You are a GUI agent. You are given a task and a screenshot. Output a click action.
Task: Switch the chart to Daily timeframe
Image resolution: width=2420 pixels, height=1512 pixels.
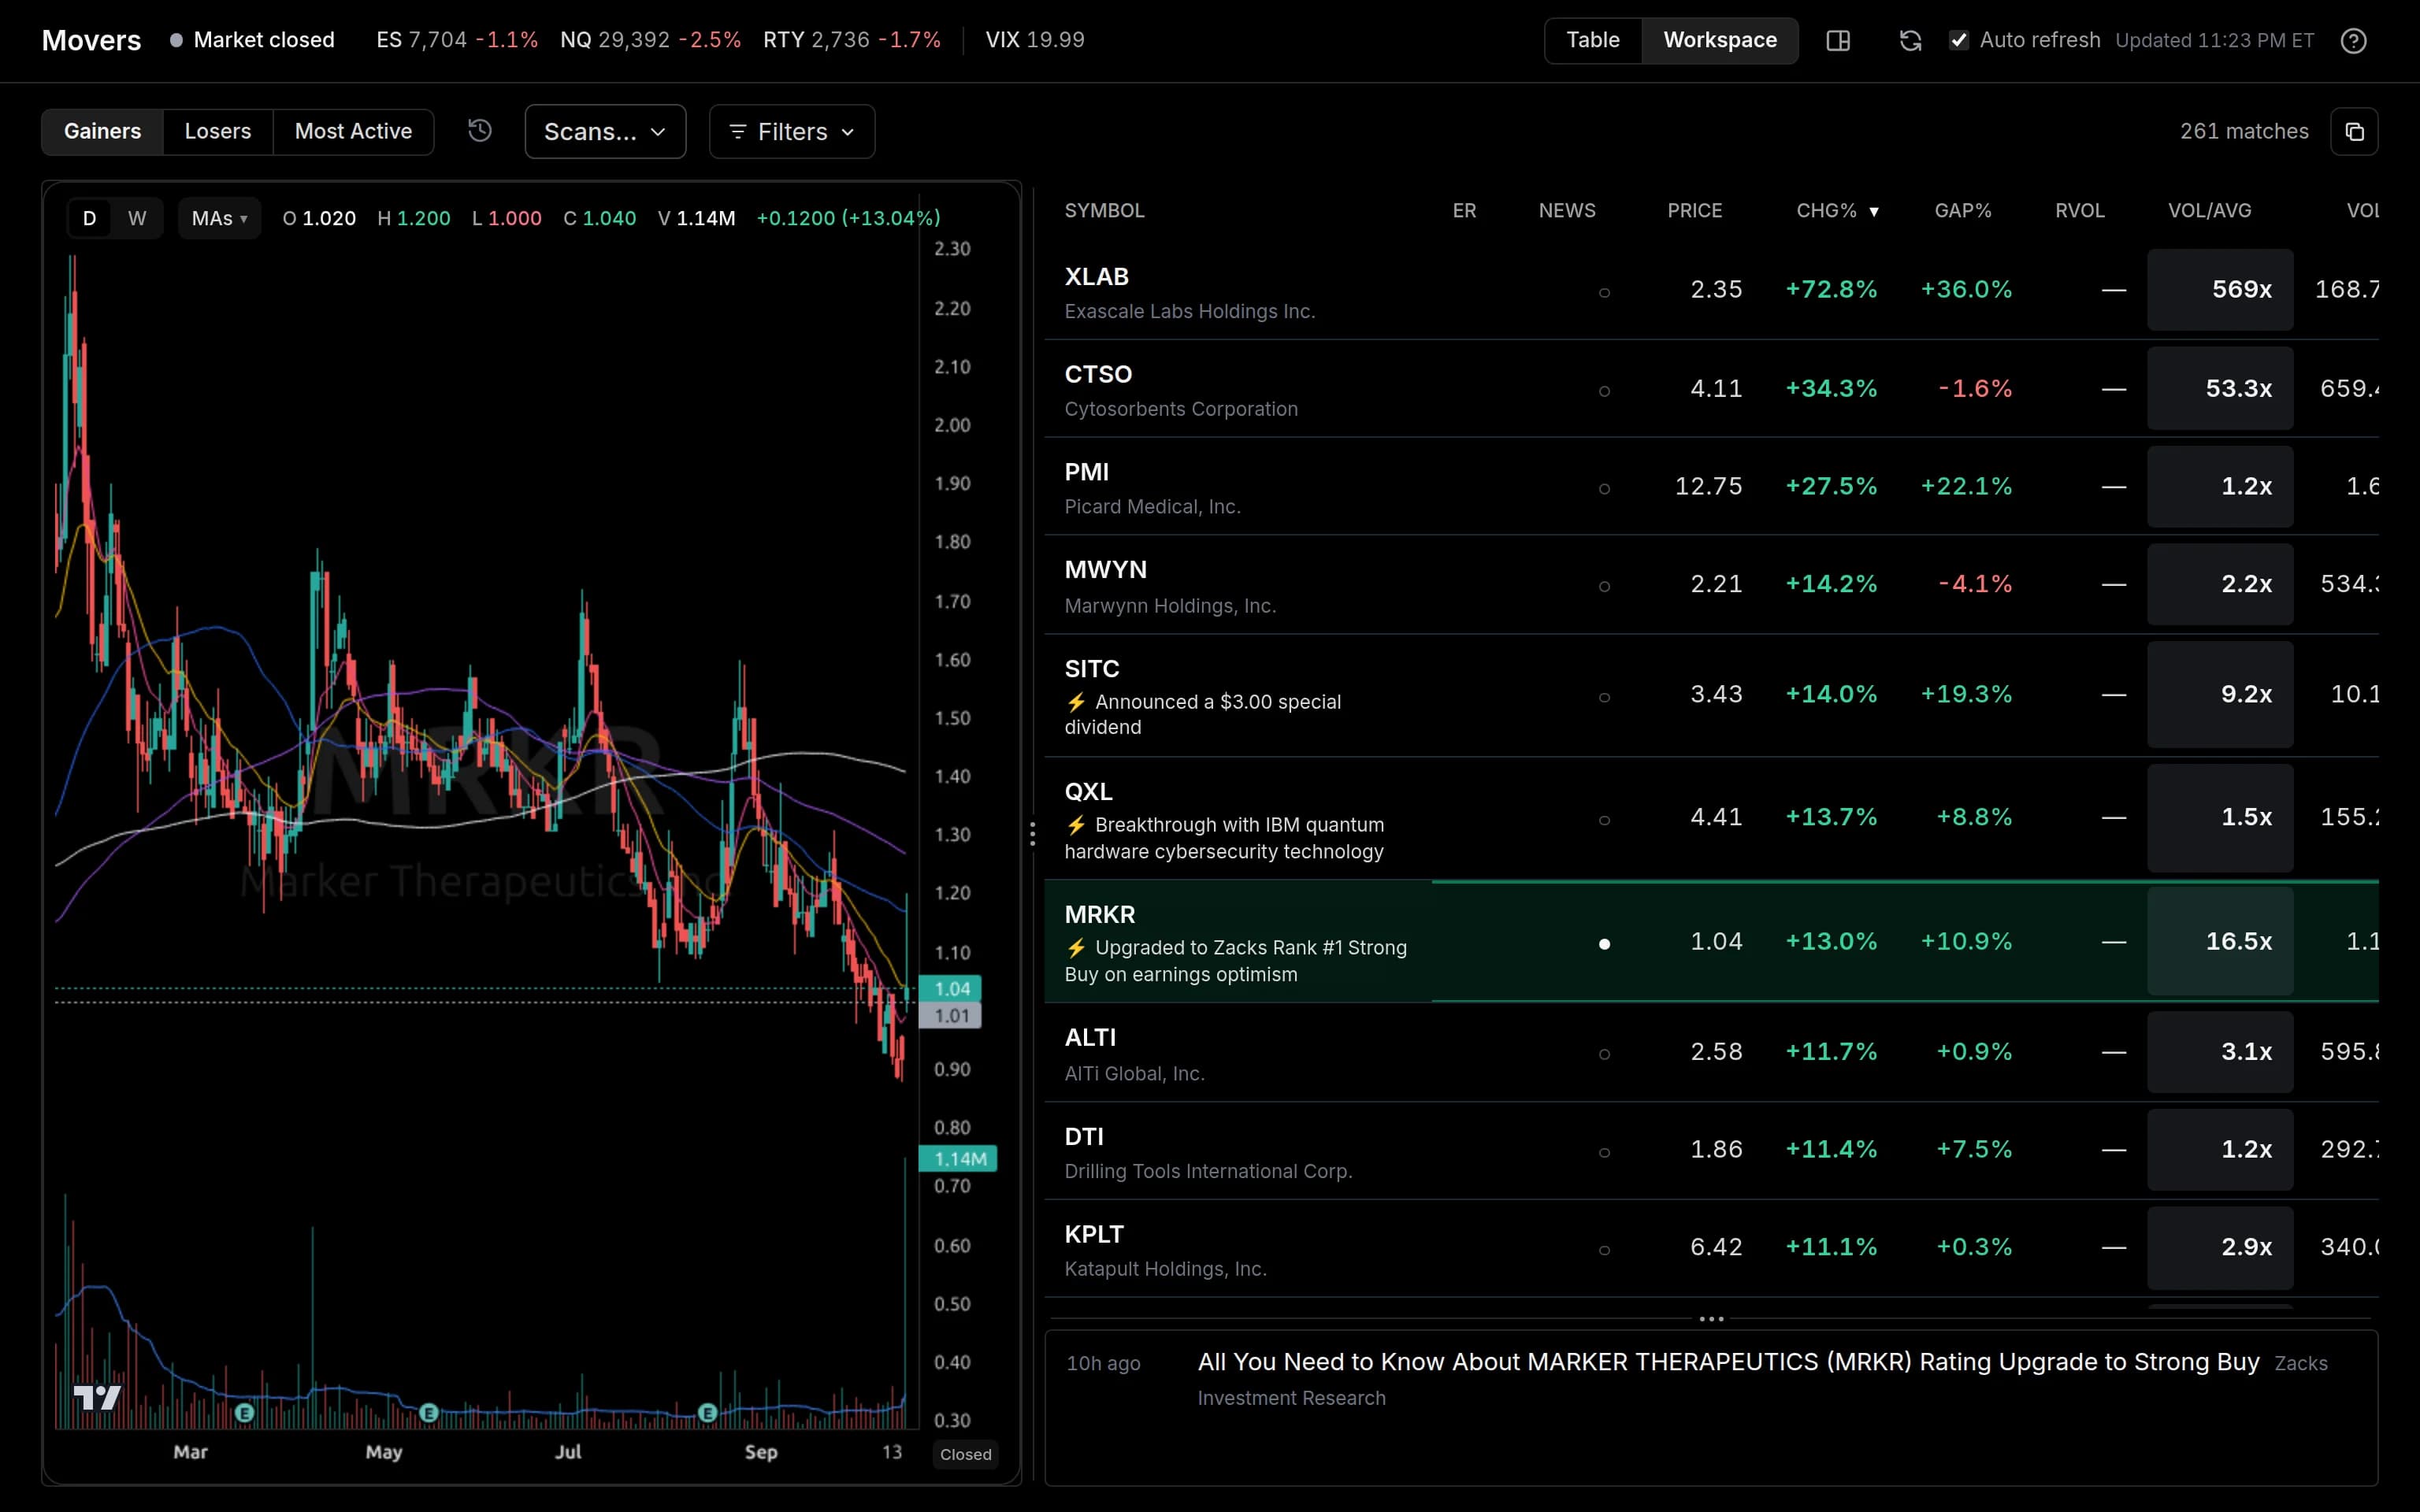[x=90, y=218]
